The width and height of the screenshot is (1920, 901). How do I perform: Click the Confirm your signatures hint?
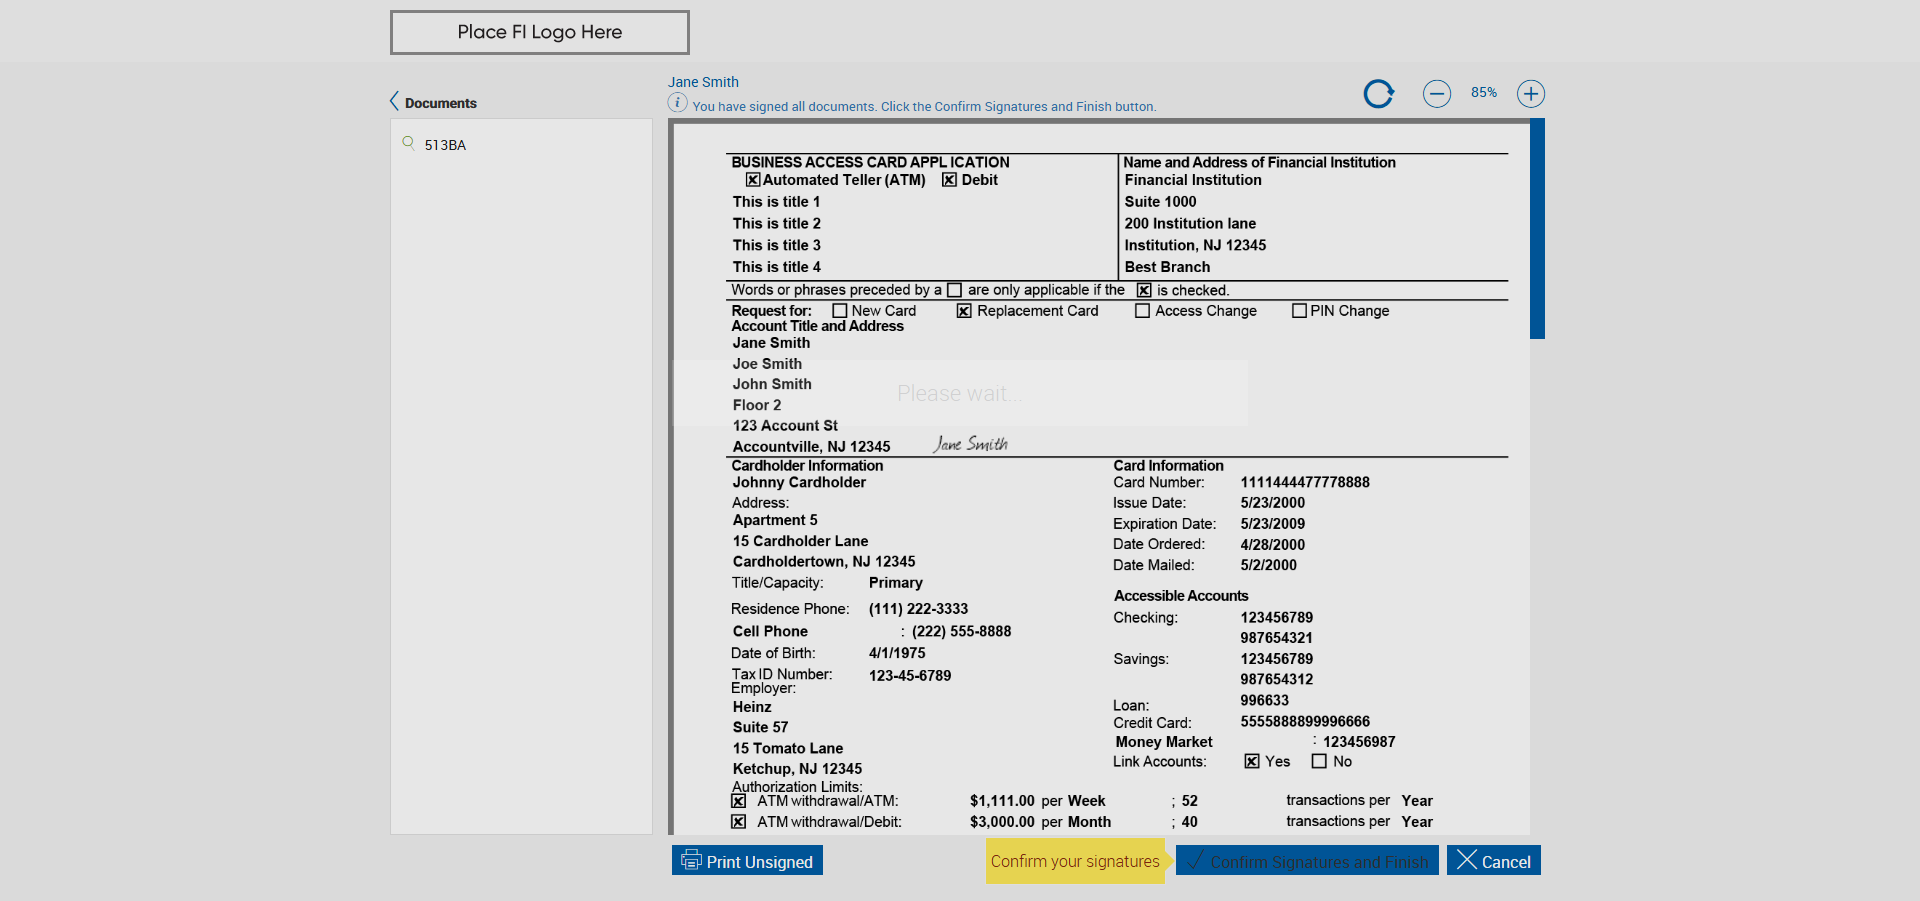tap(1075, 861)
